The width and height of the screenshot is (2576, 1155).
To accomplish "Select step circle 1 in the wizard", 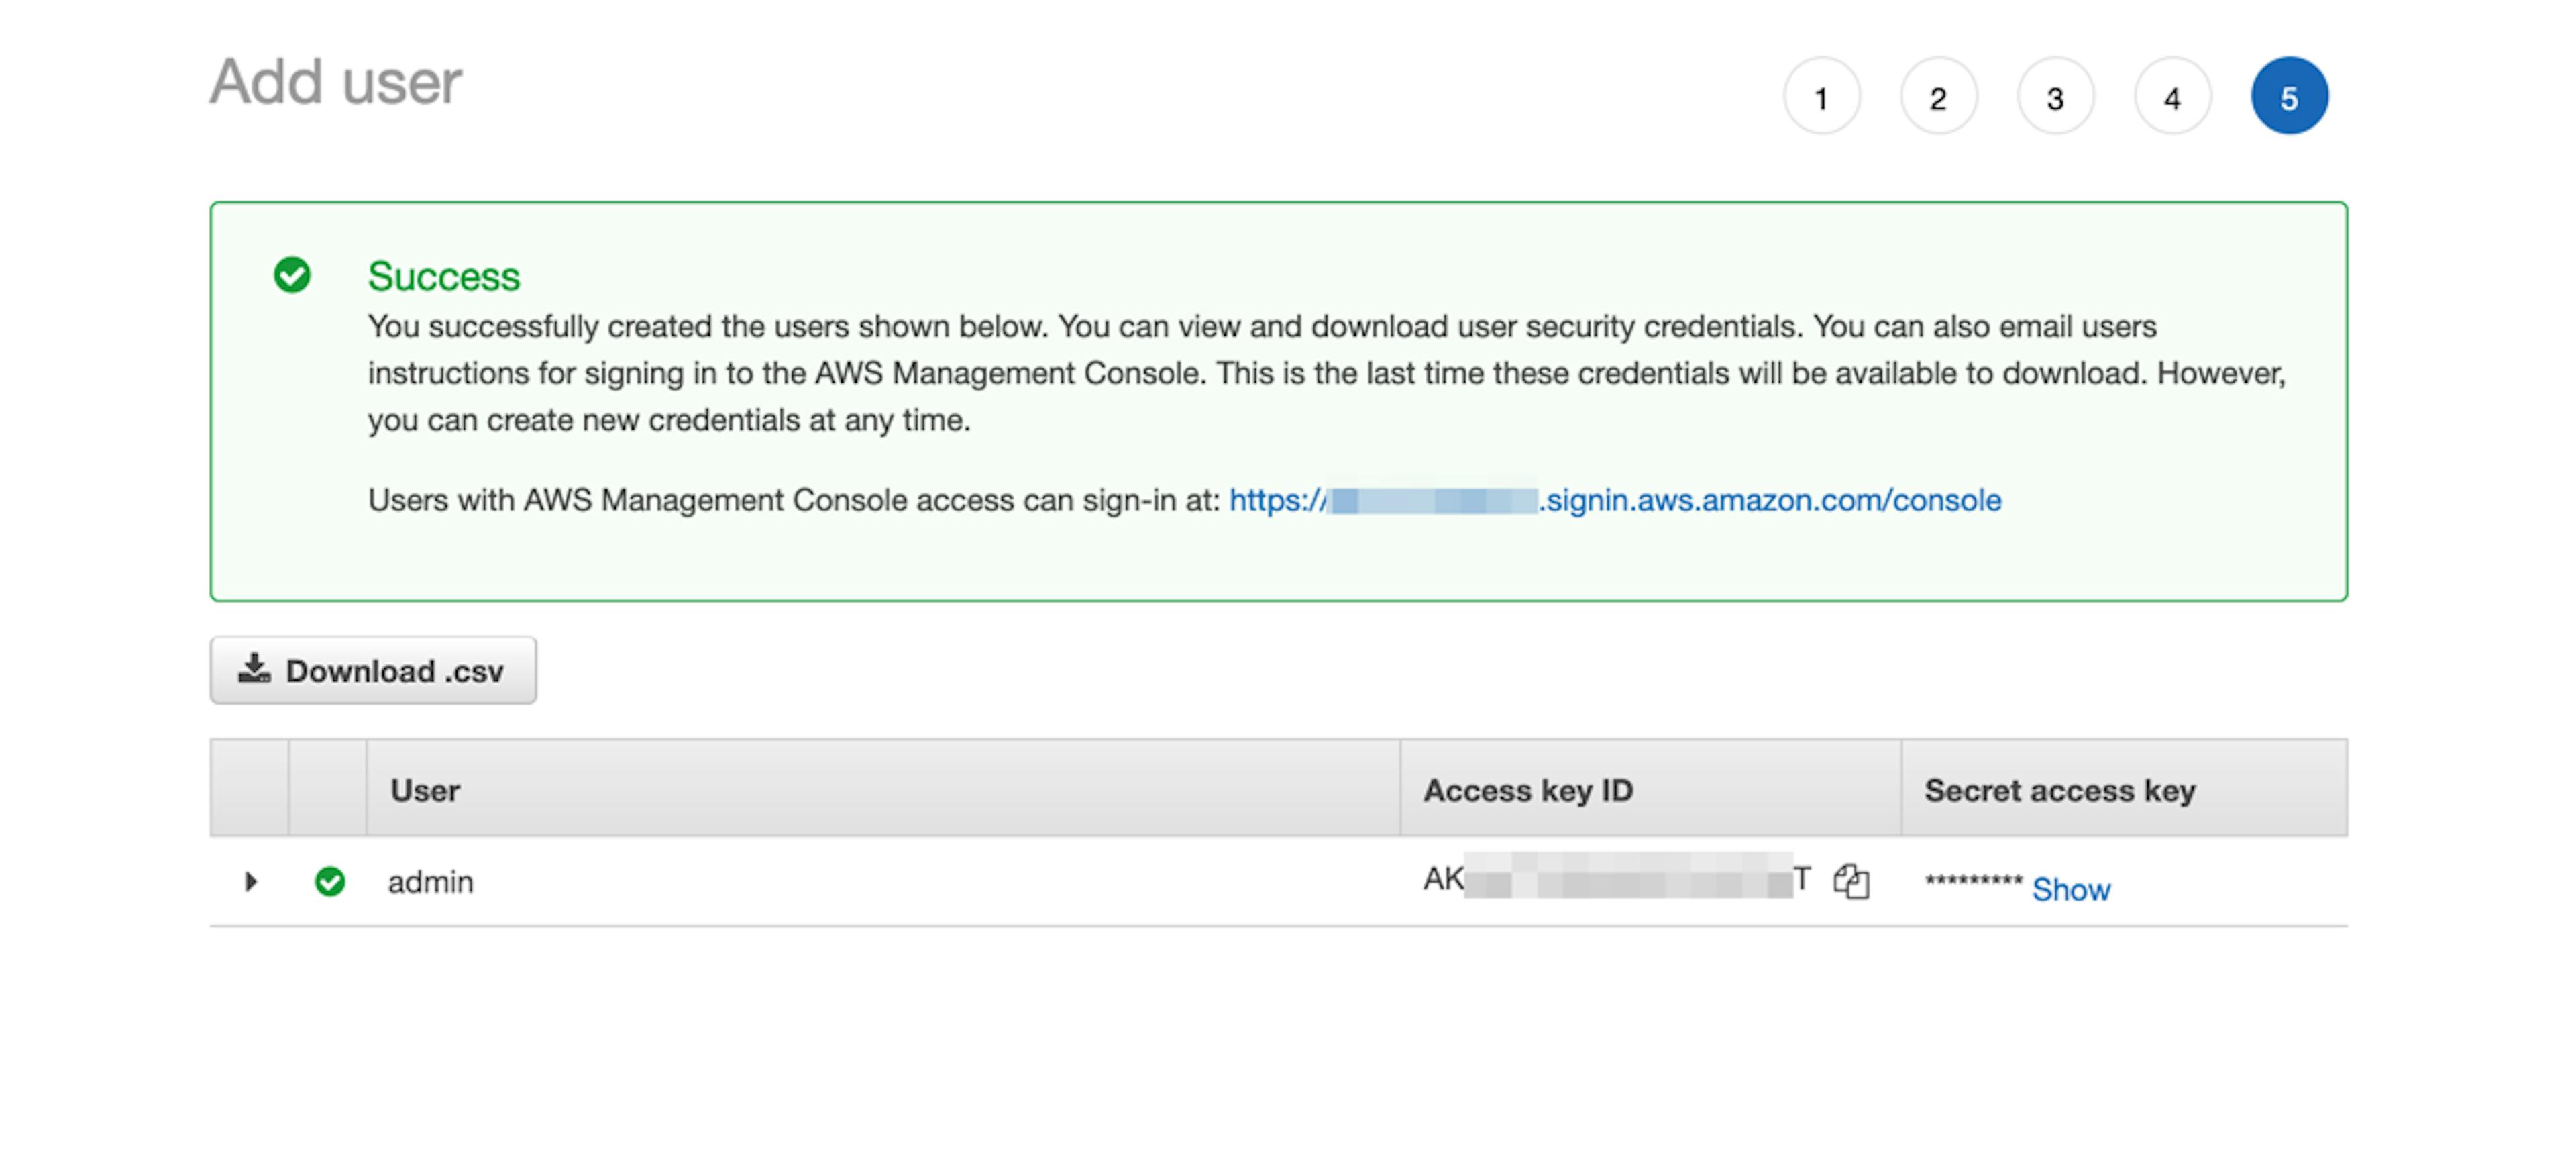I will pos(1823,97).
